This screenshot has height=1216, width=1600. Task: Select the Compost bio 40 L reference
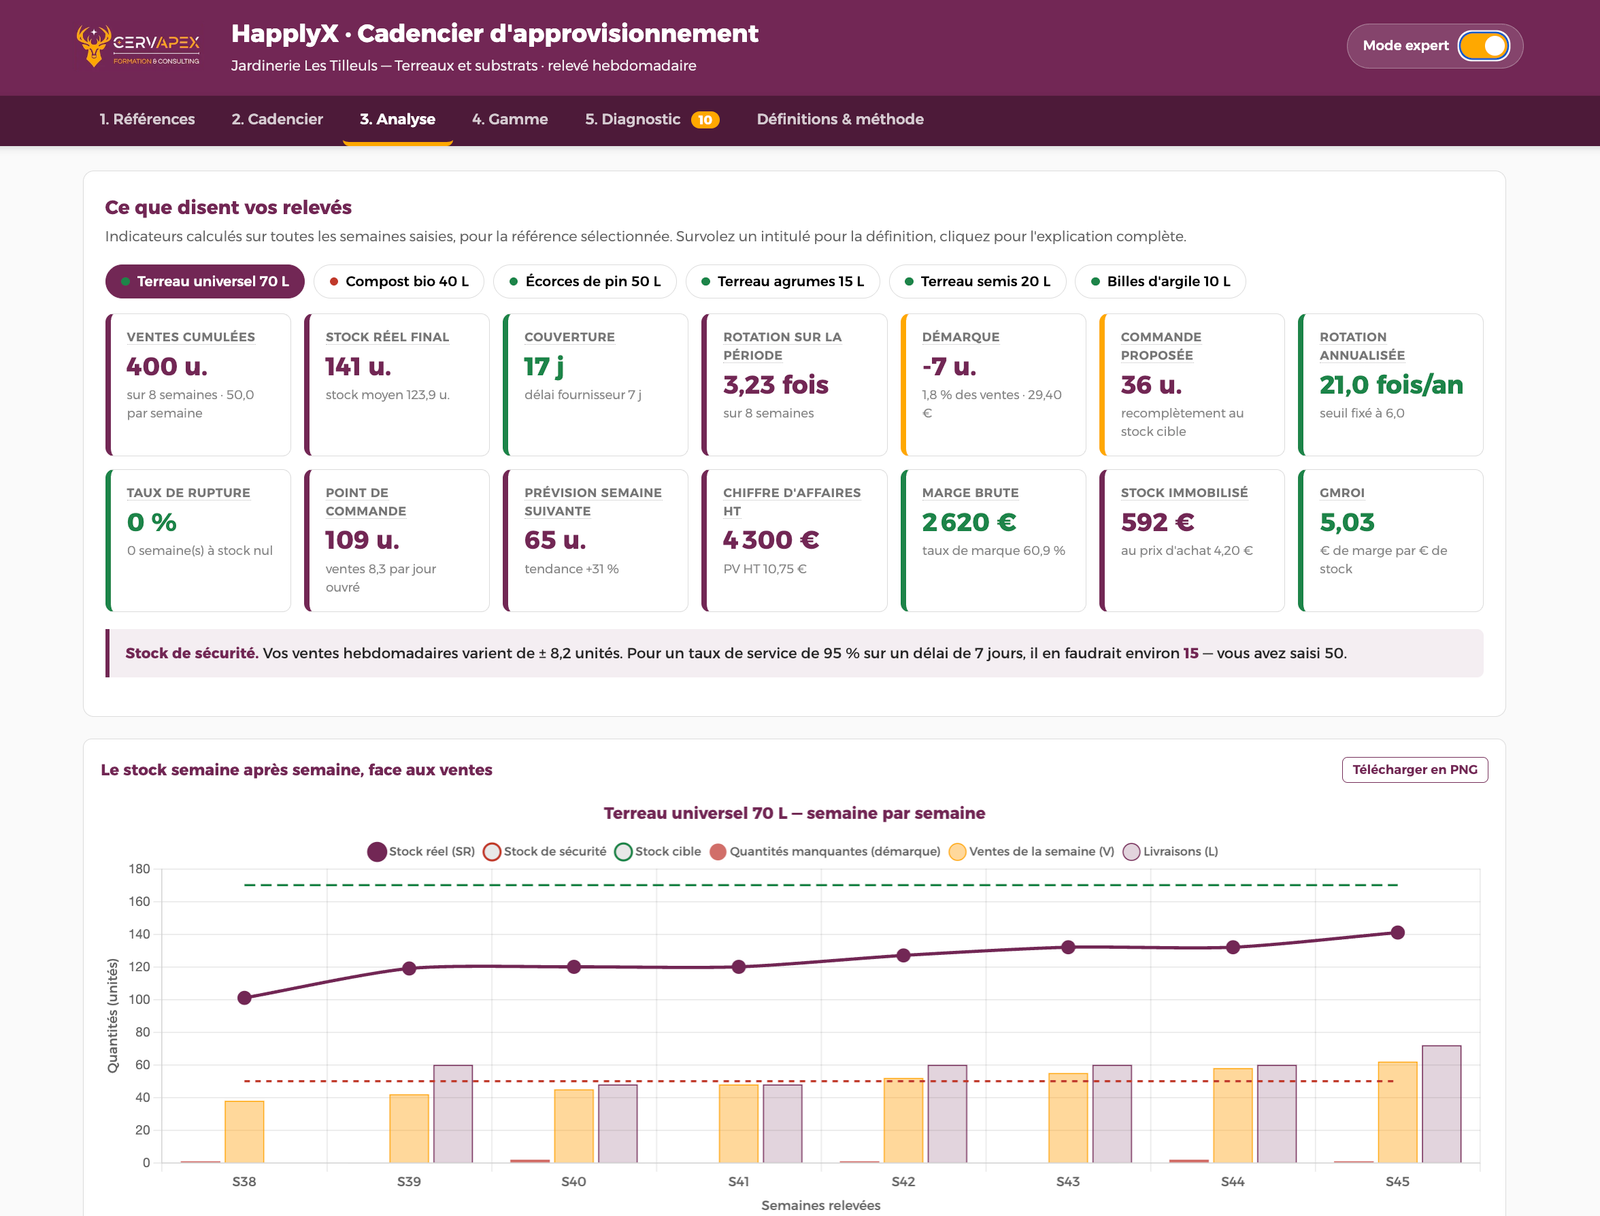(x=399, y=282)
